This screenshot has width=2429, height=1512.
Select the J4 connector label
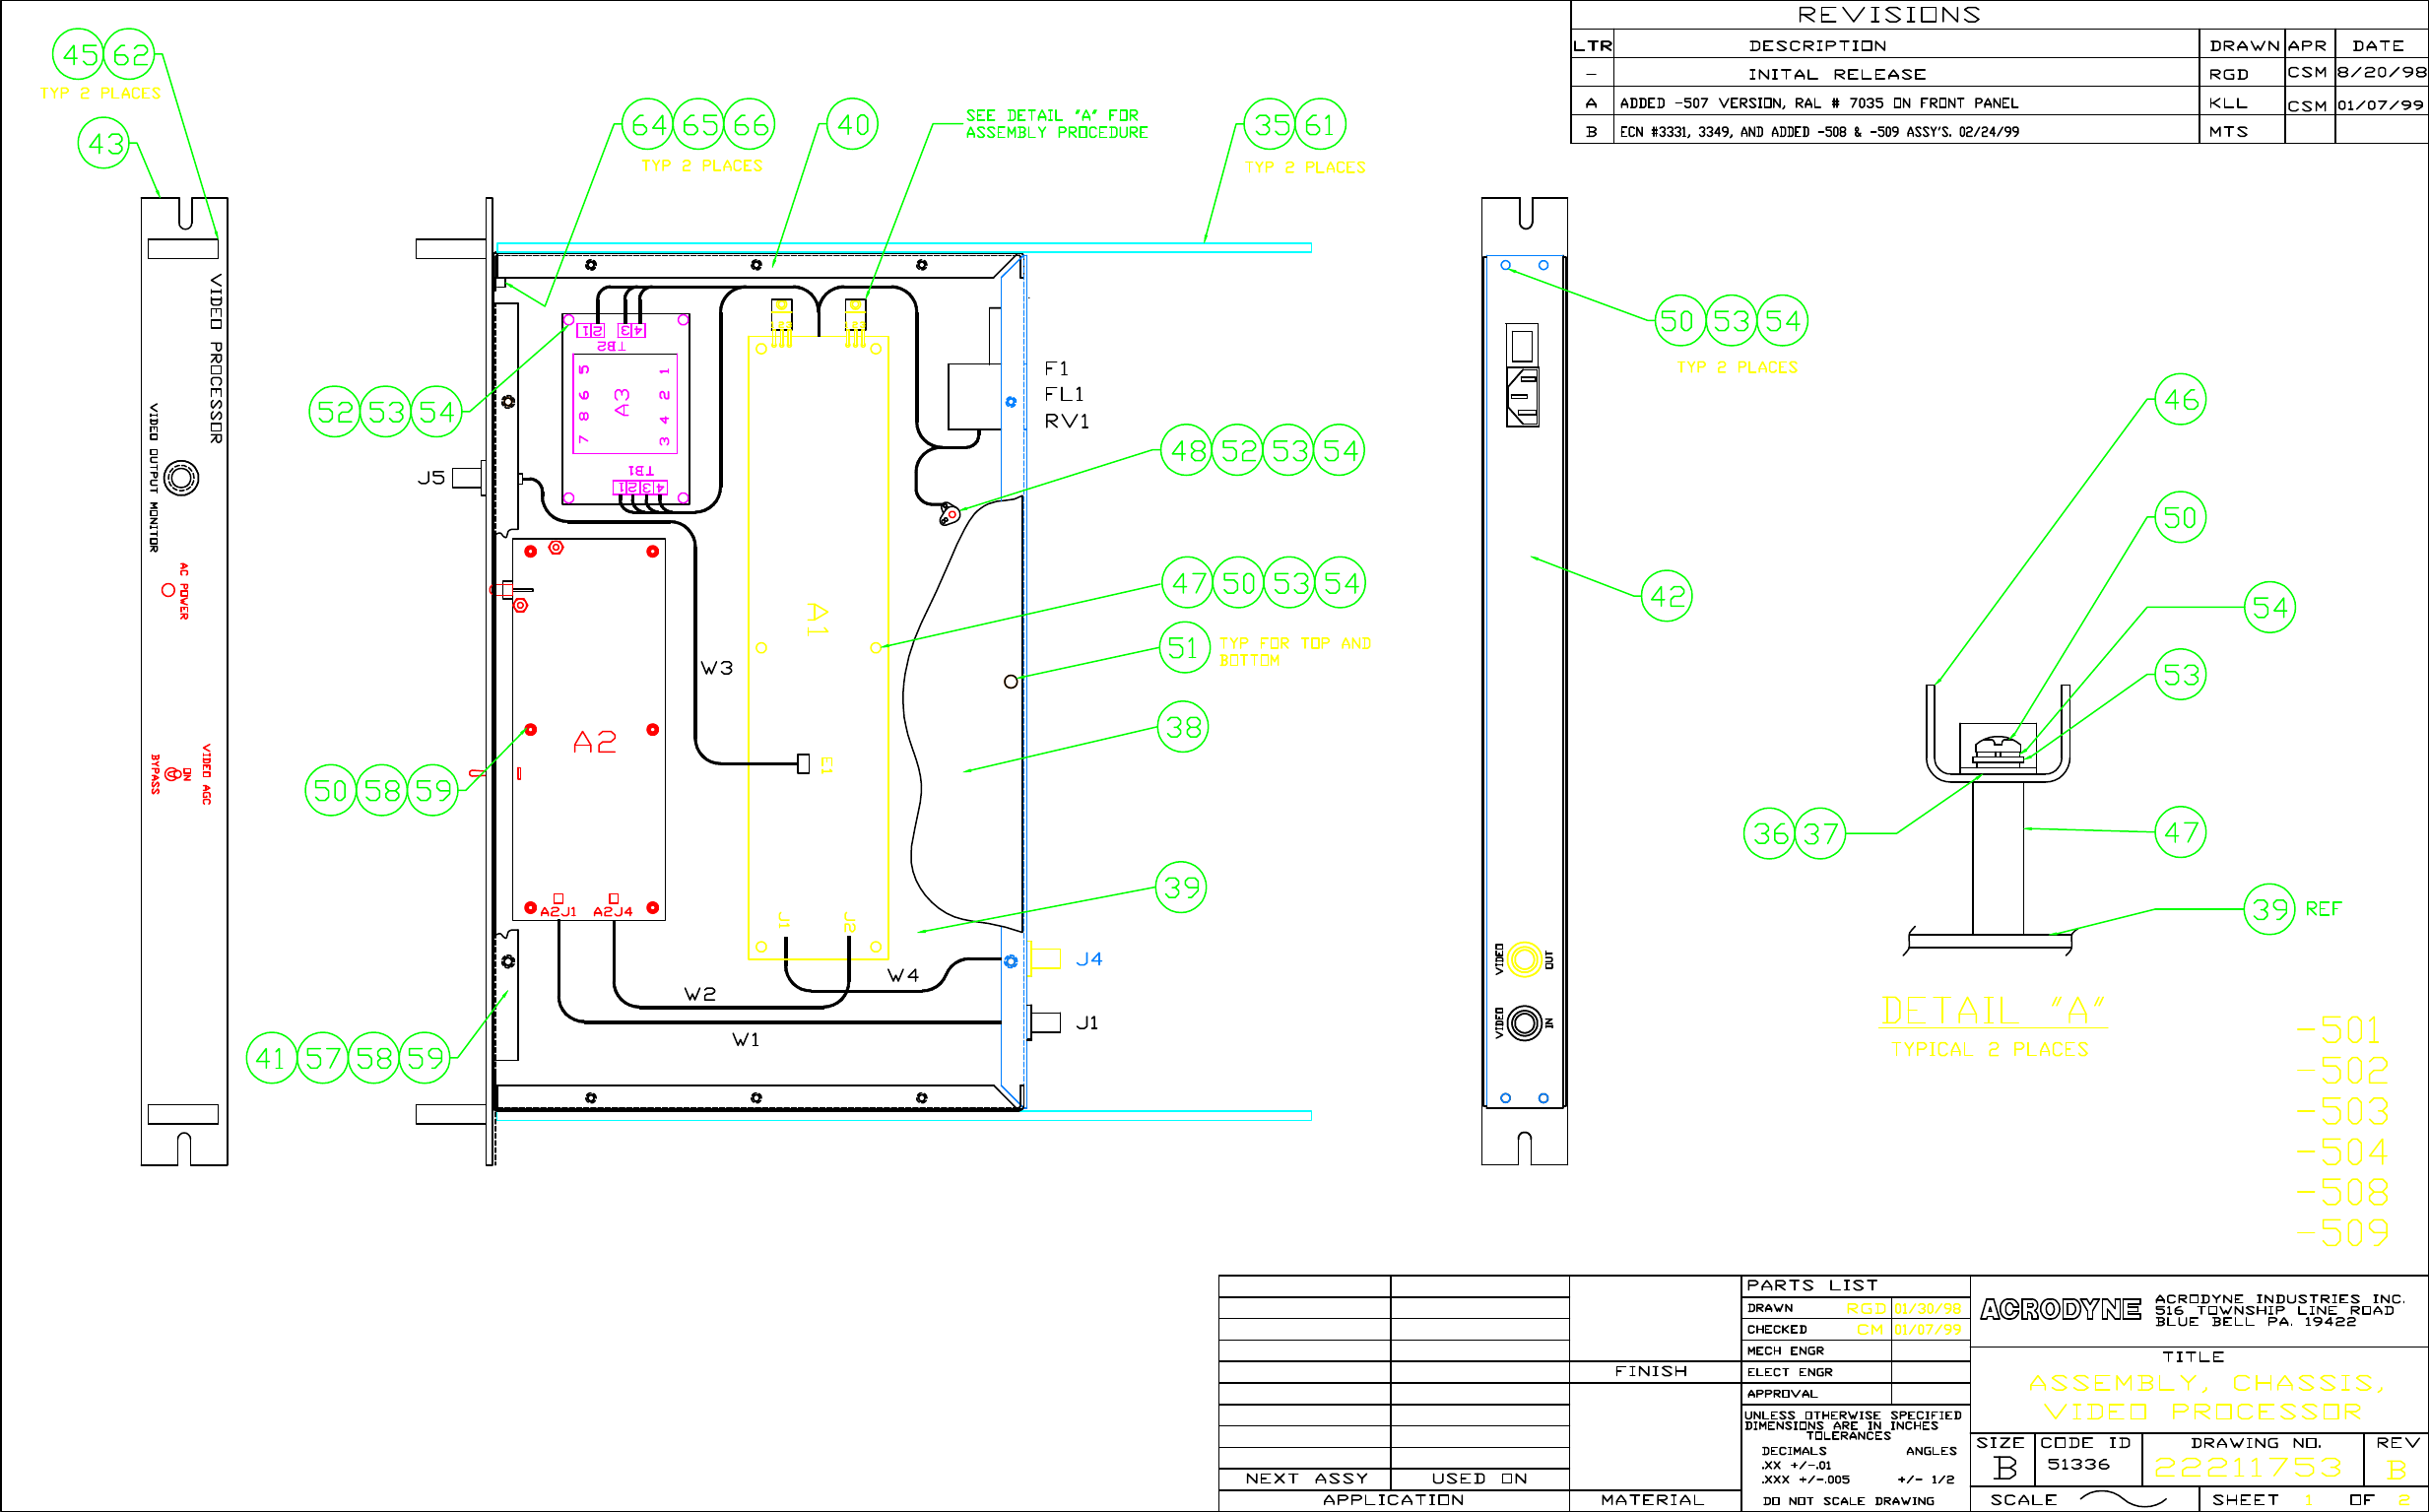tap(1089, 959)
